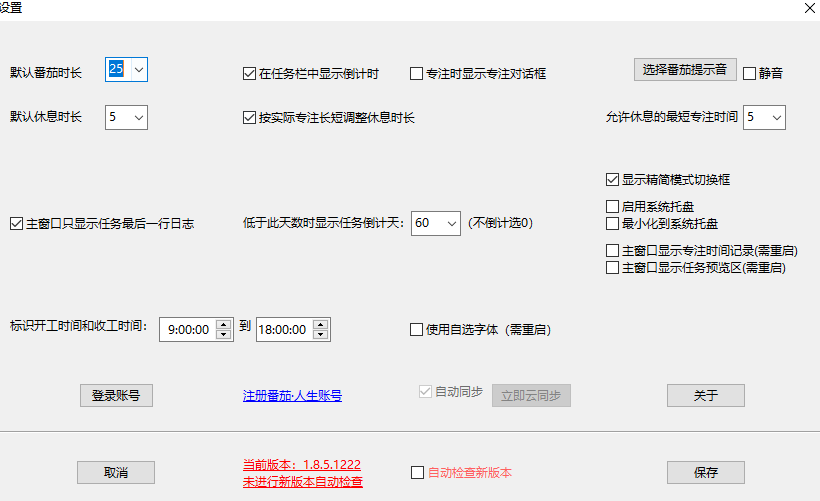Click the 25 value in tomato duration box
Screen dimensions: 820x501
click(116, 69)
